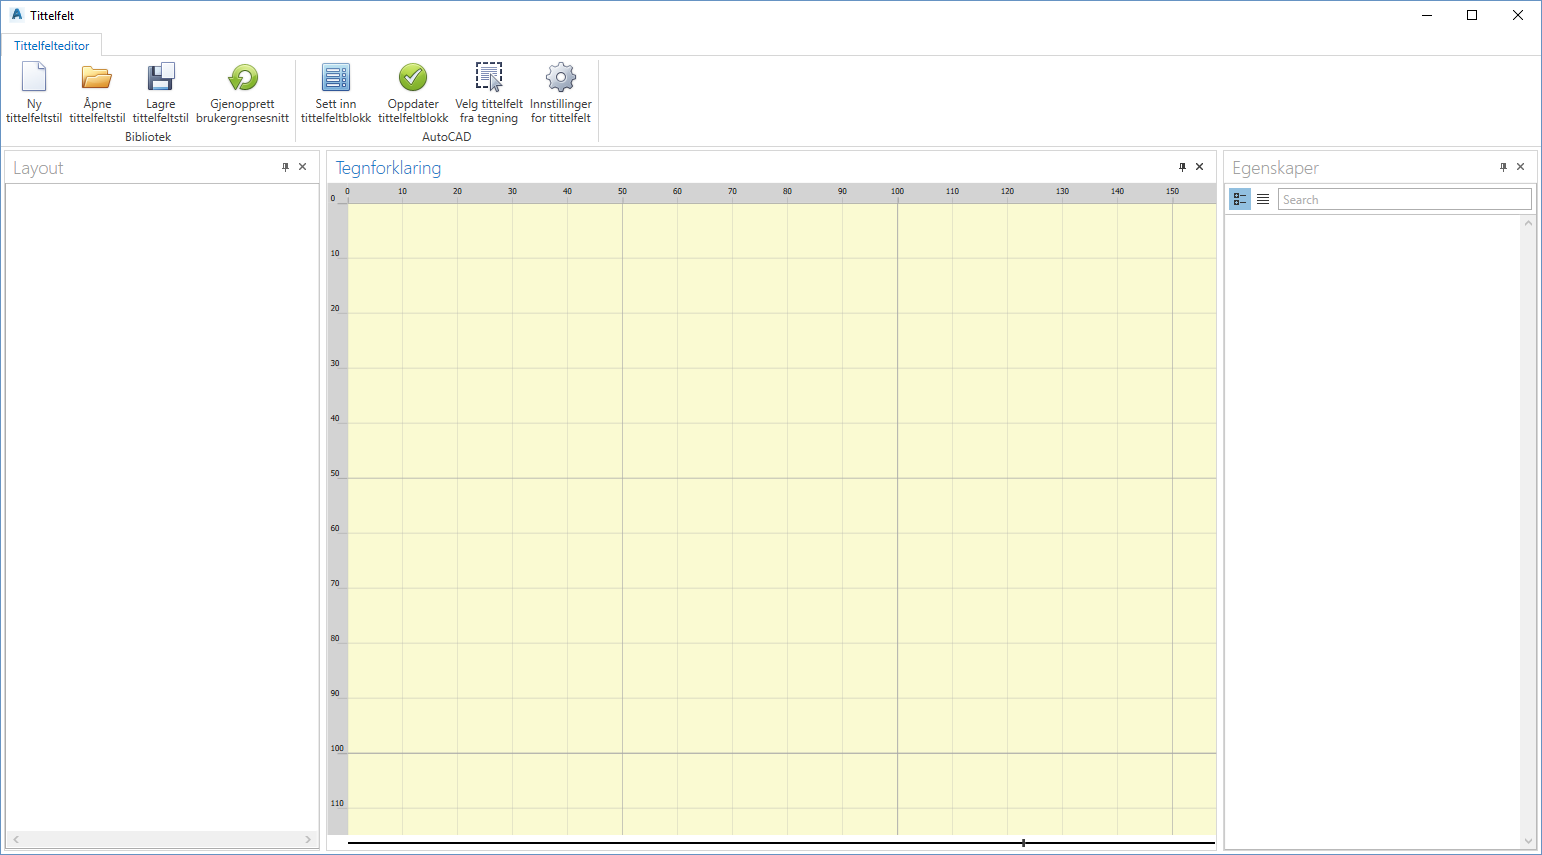Image resolution: width=1542 pixels, height=855 pixels.
Task: Switch to the Tittelfelteditor ribbon tab
Action: (x=52, y=46)
